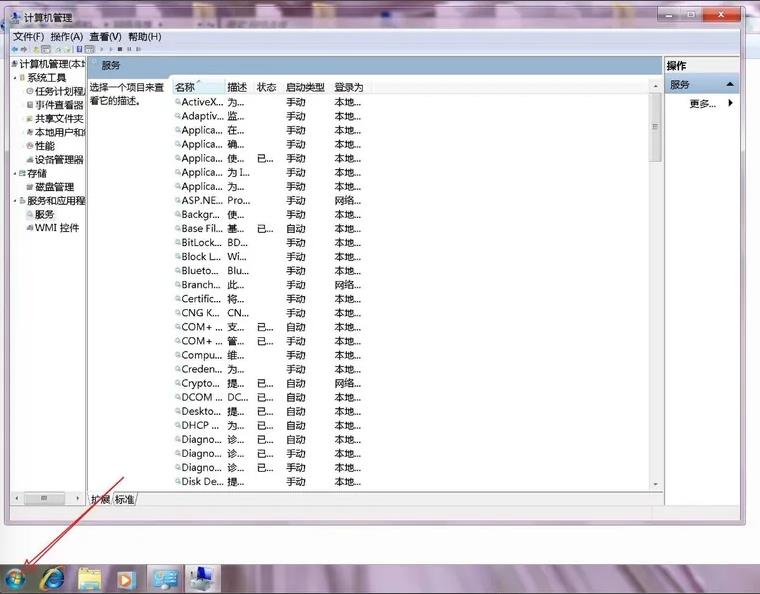The image size is (760, 594).
Task: Collapse the 服务 section in 操作 pane
Action: pyautogui.click(x=729, y=84)
